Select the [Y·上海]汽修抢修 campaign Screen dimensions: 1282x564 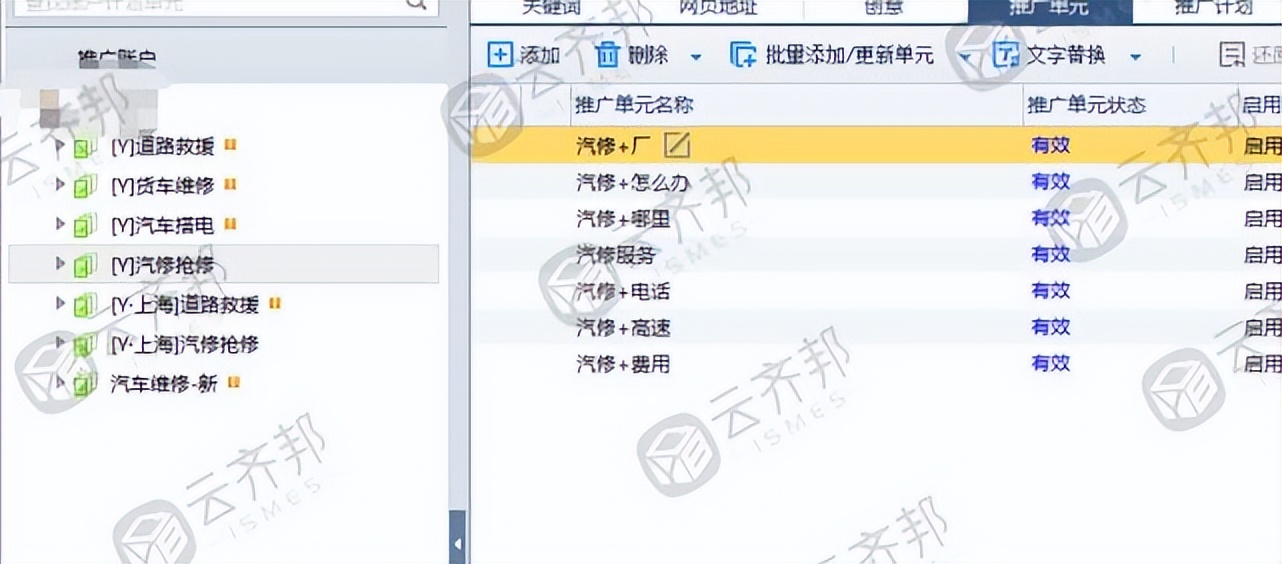(x=185, y=344)
